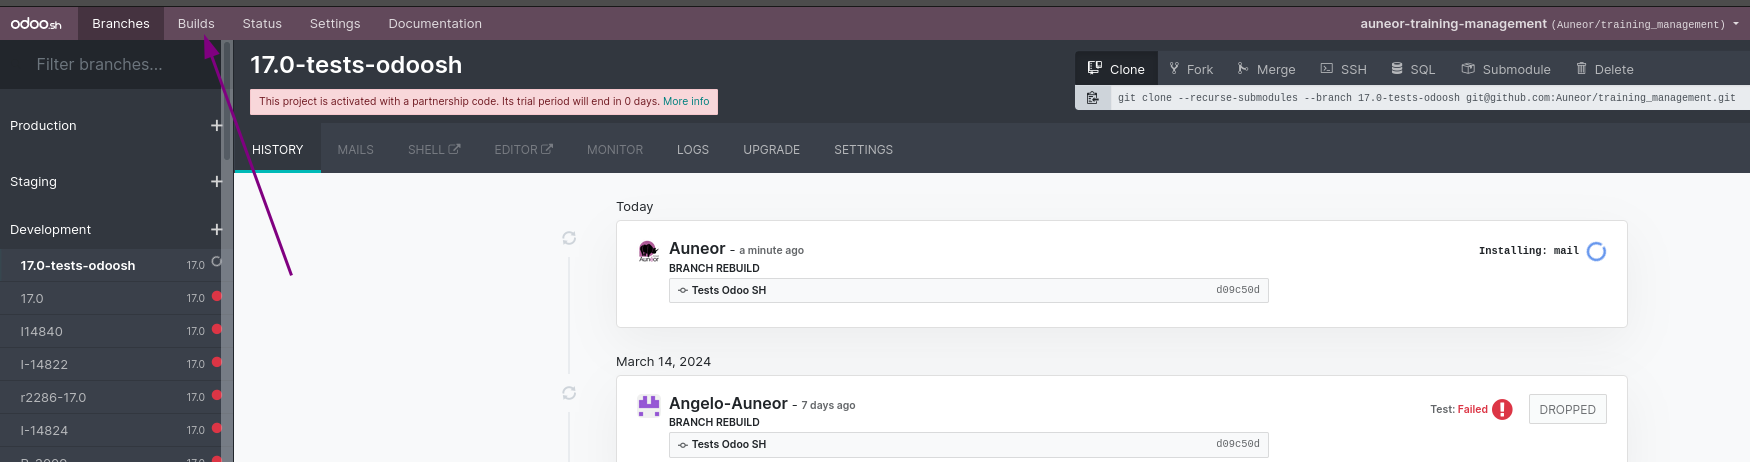Click the Auneor author name
The height and width of the screenshot is (462, 1750).
pos(697,248)
